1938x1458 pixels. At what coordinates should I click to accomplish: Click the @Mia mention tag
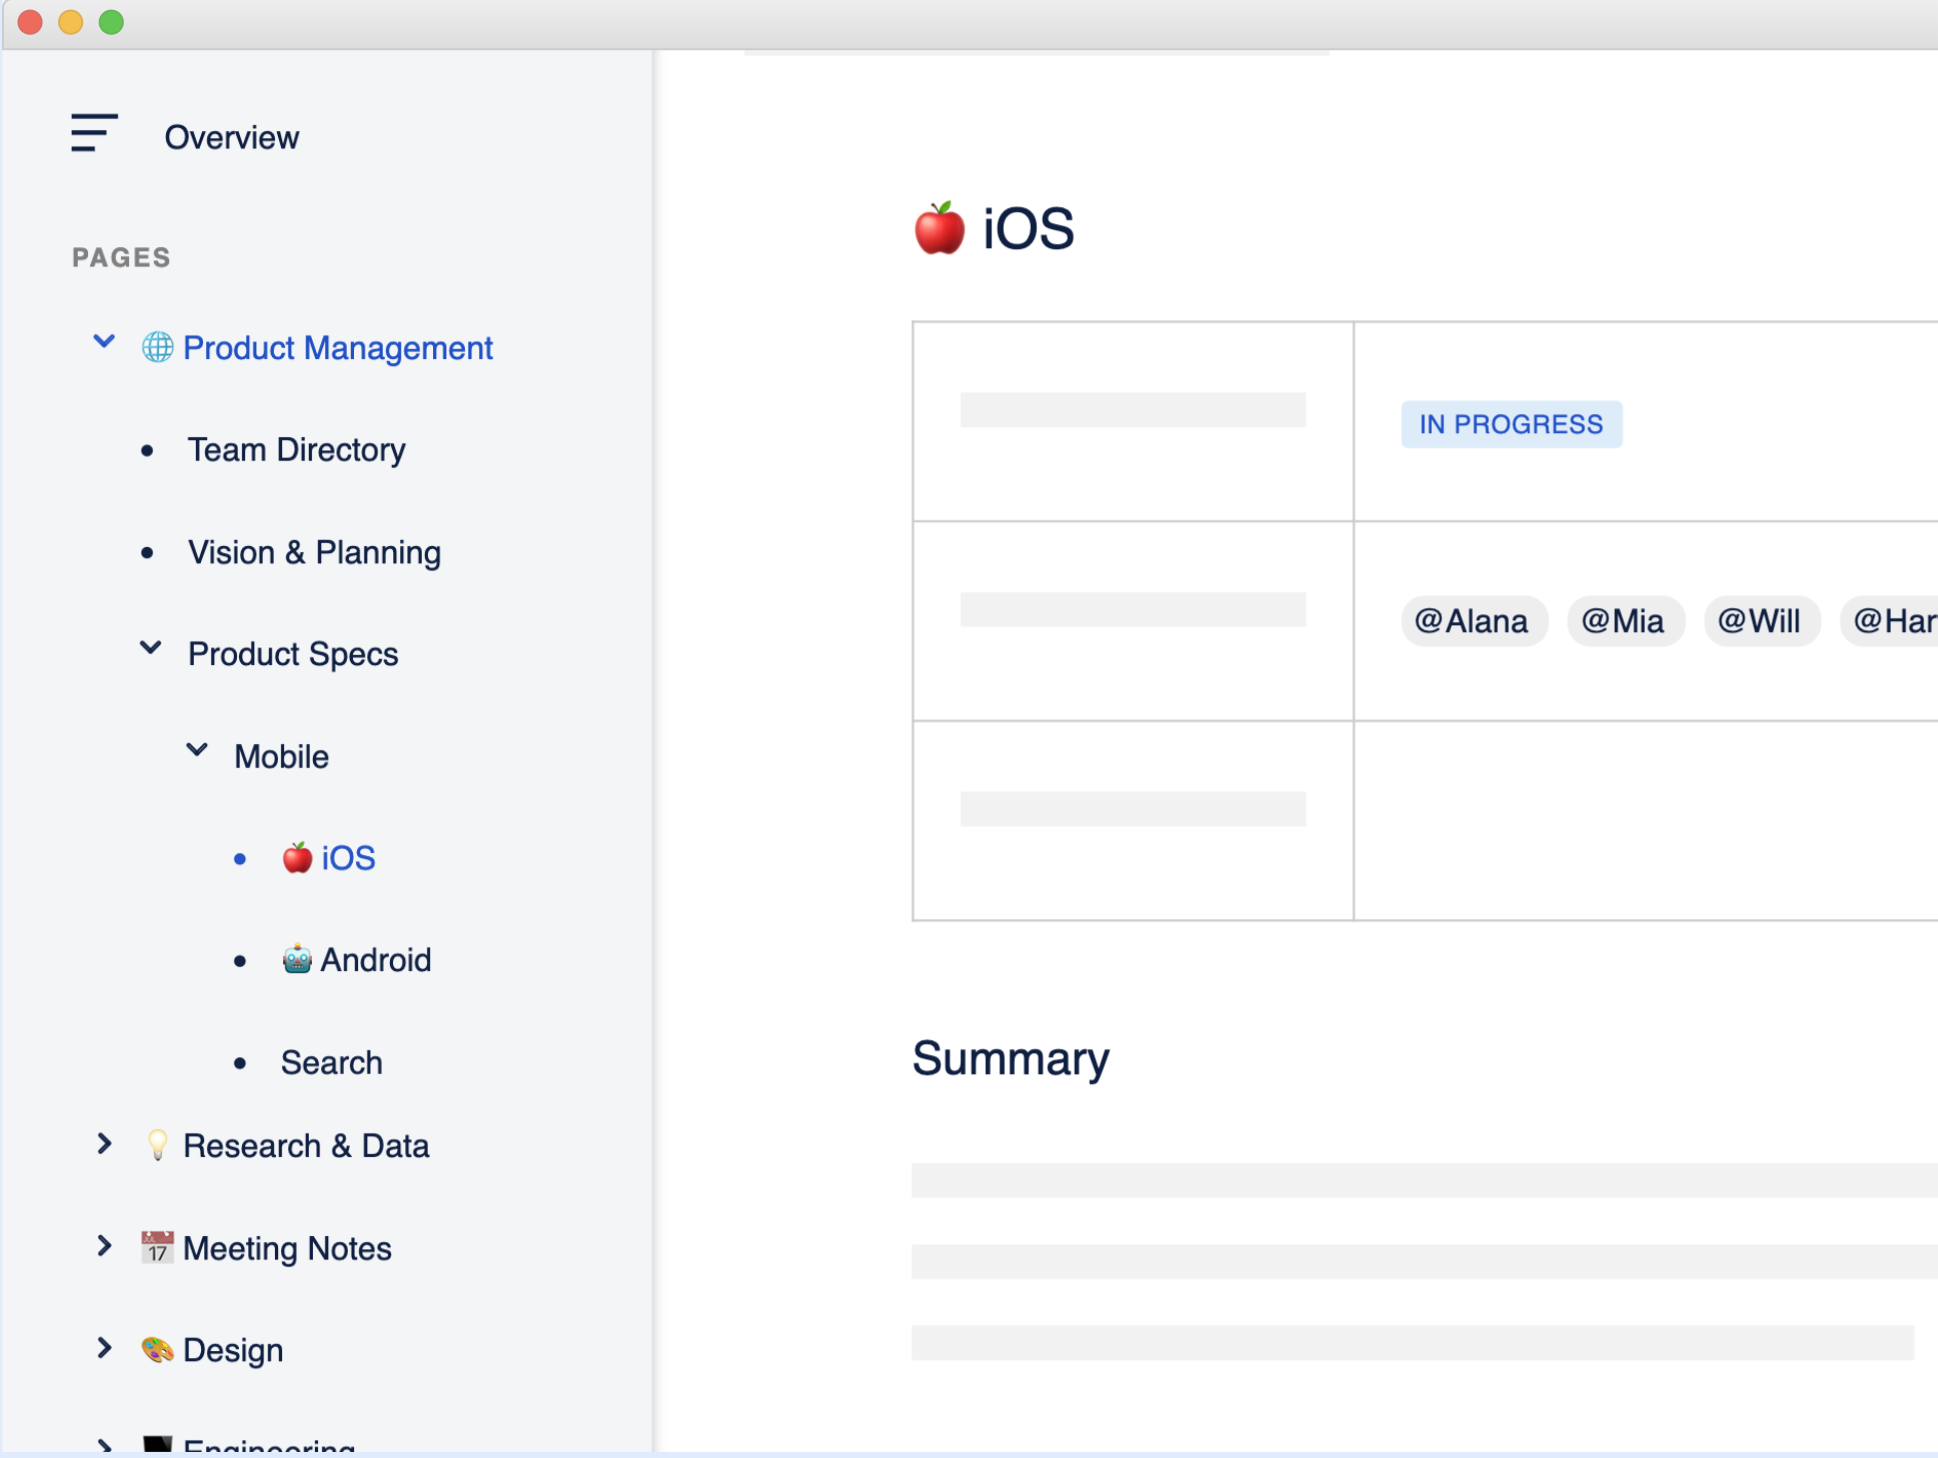point(1624,621)
